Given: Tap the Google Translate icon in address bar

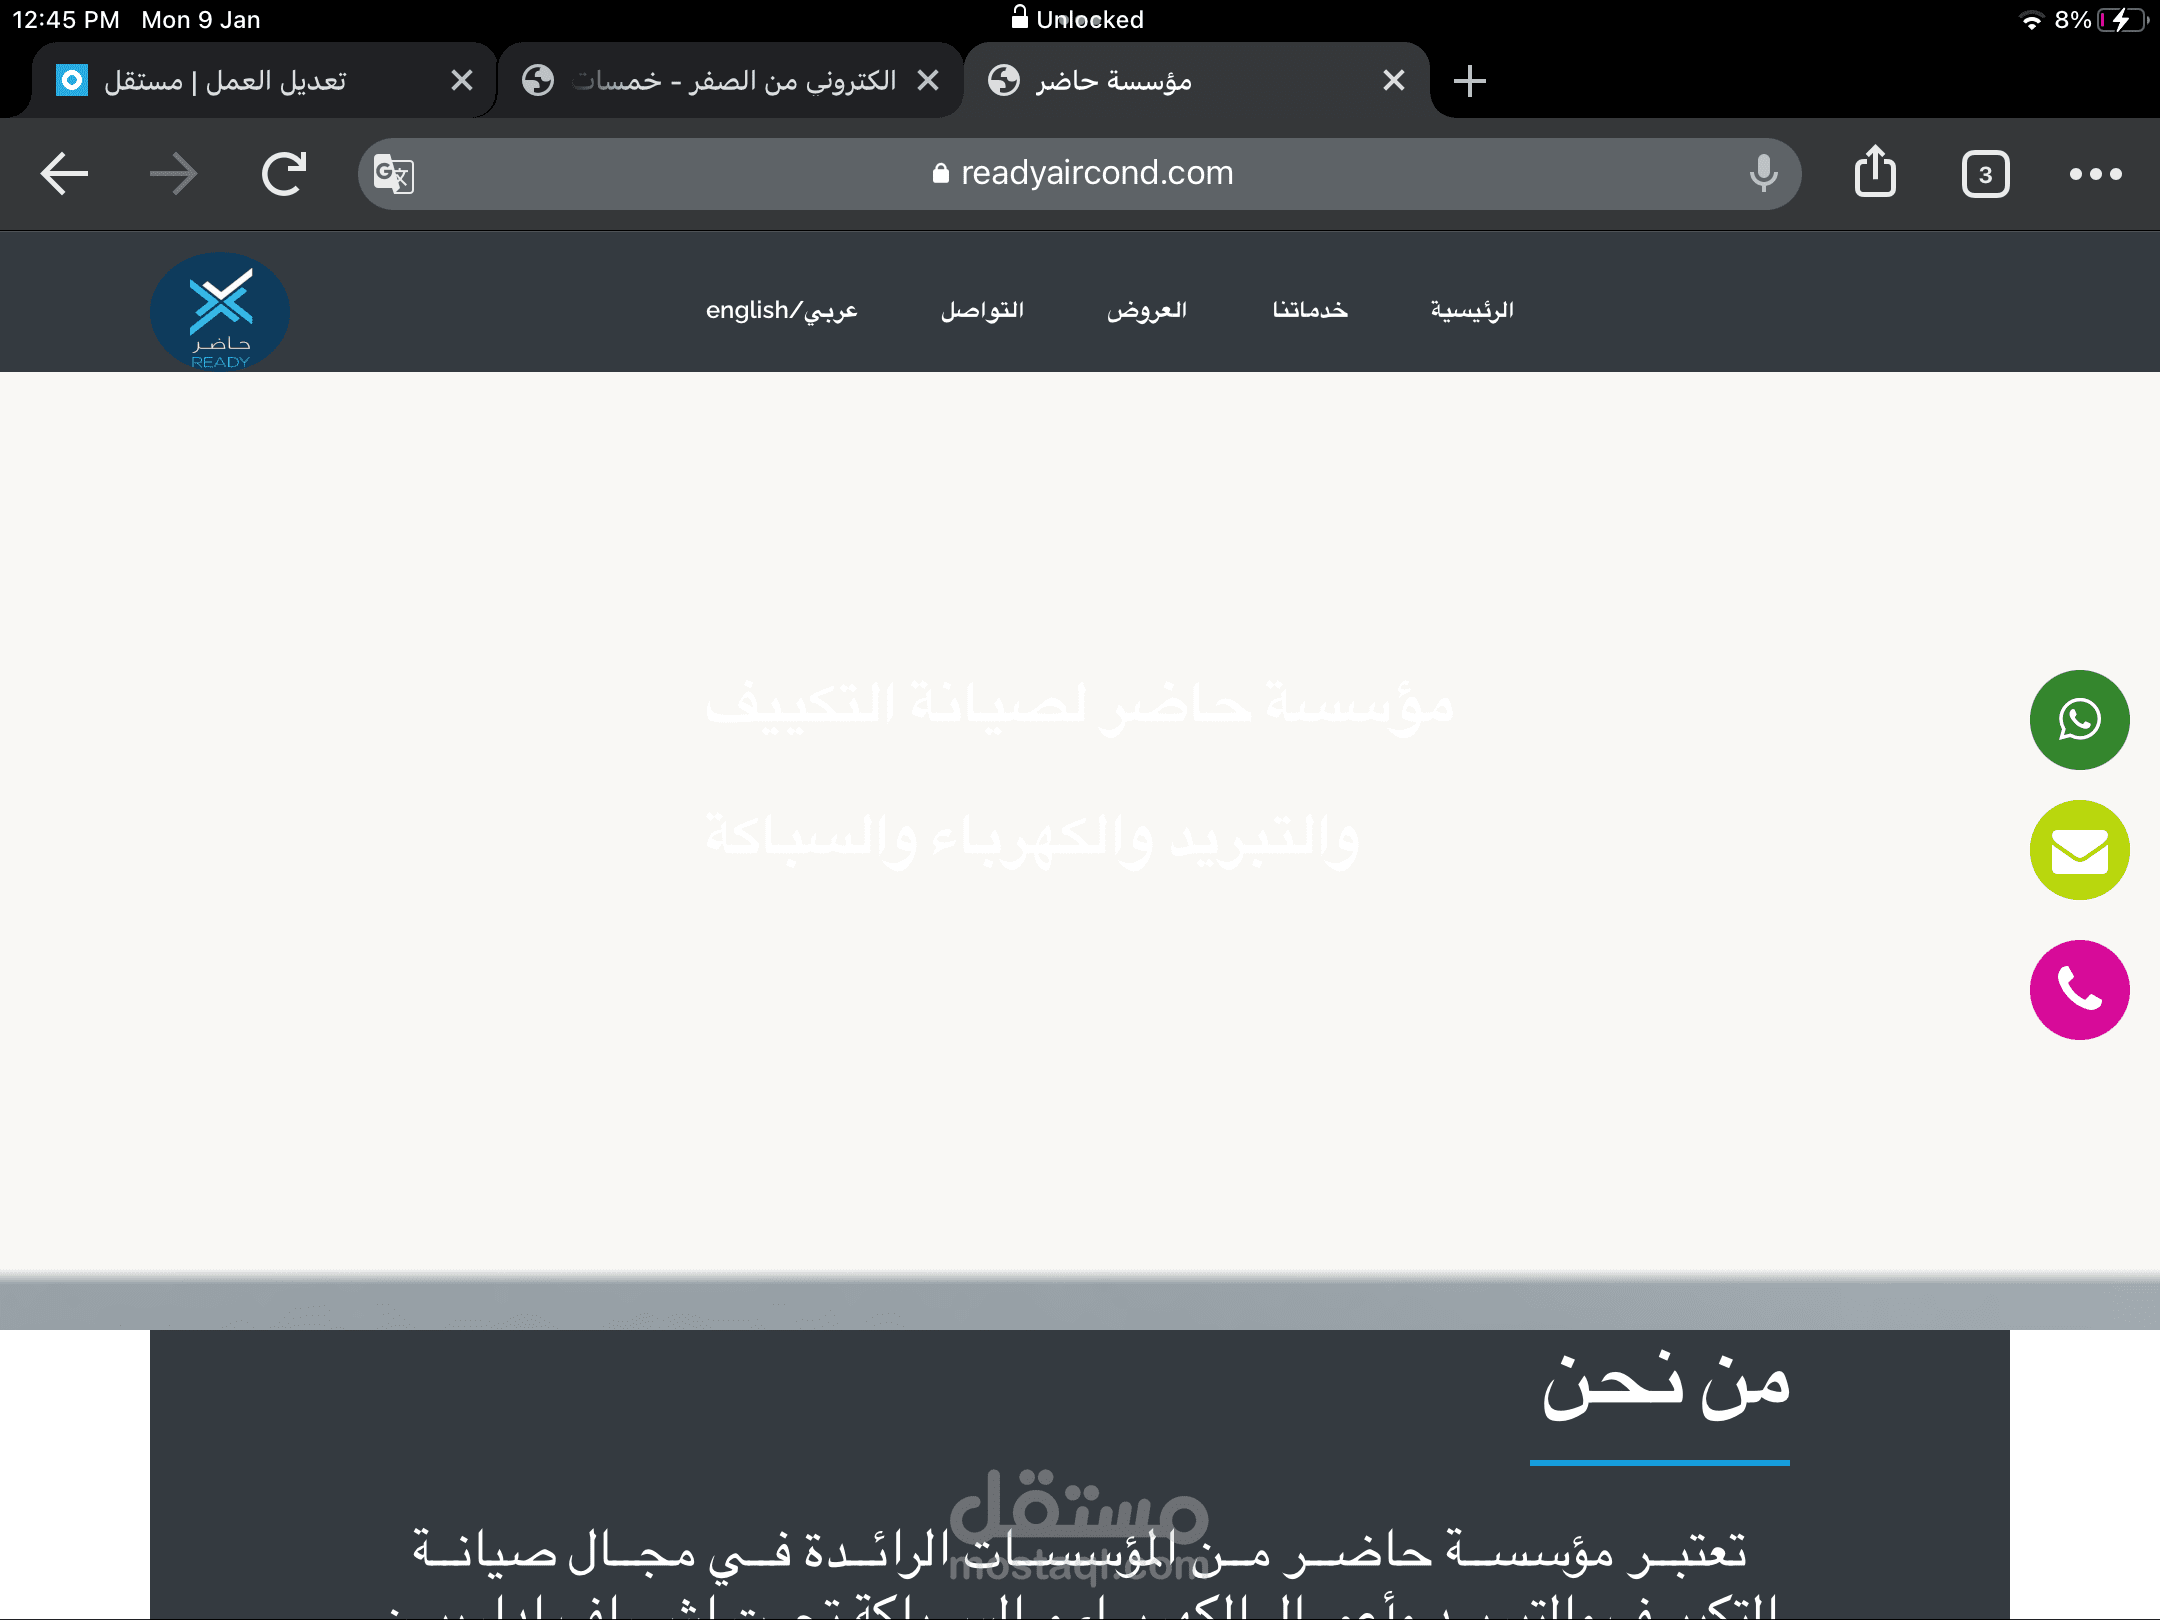Looking at the screenshot, I should pyautogui.click(x=393, y=174).
